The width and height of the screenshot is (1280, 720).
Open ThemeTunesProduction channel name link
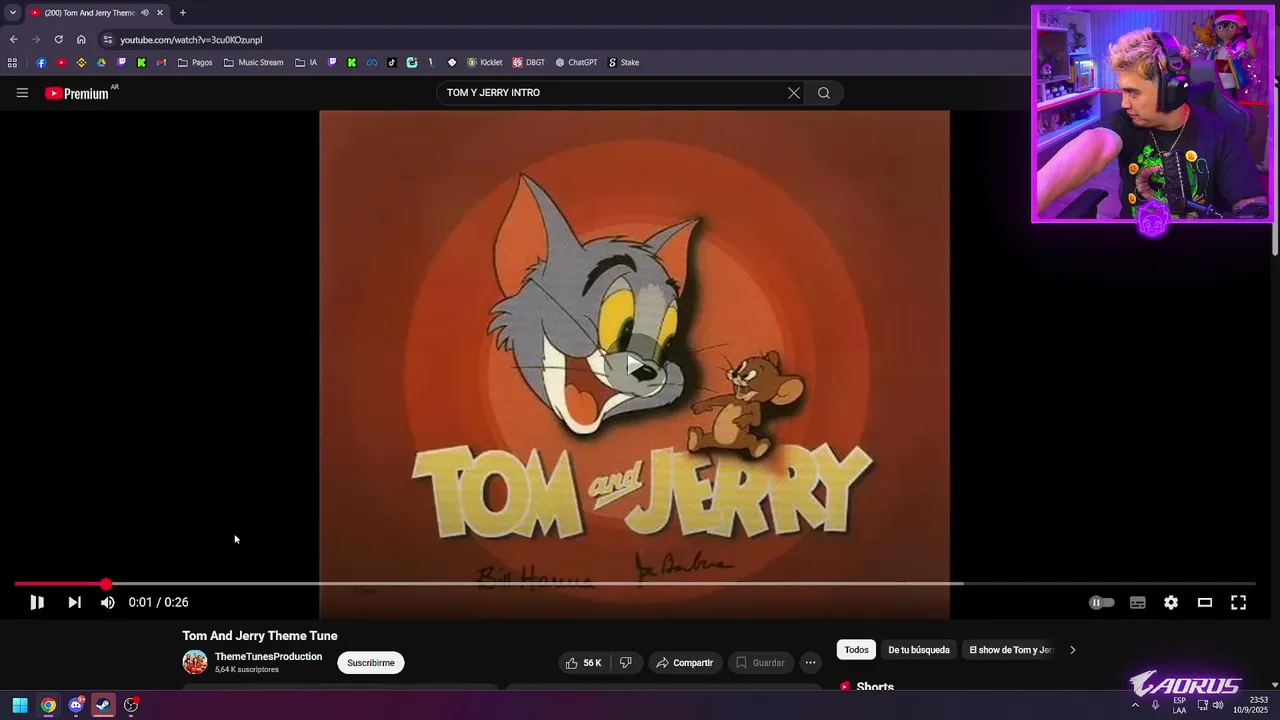coord(268,657)
